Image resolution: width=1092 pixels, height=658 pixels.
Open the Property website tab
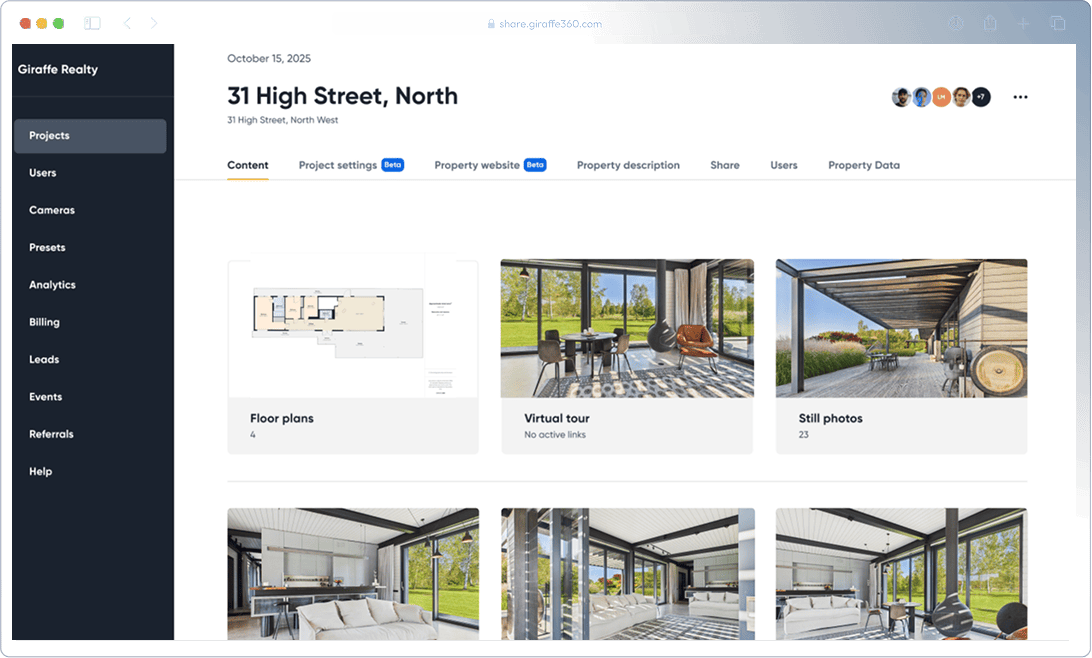point(477,165)
